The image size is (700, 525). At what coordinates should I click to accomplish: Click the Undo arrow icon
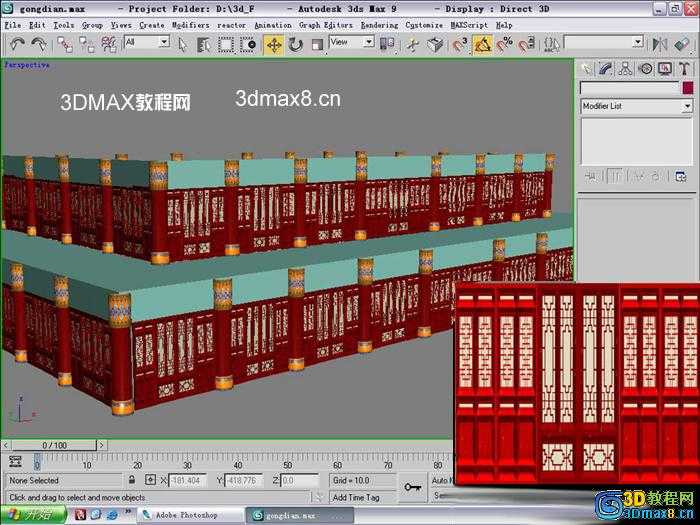pyautogui.click(x=17, y=44)
